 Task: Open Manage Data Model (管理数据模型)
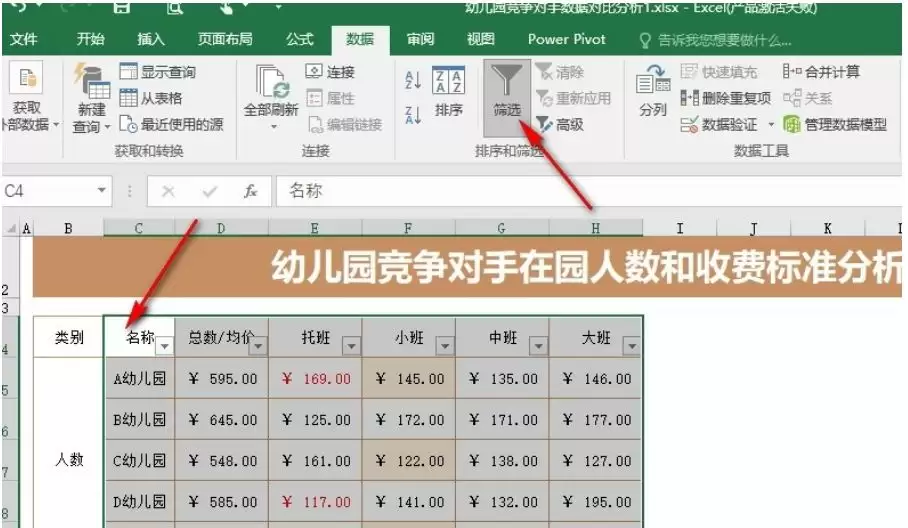tap(834, 124)
